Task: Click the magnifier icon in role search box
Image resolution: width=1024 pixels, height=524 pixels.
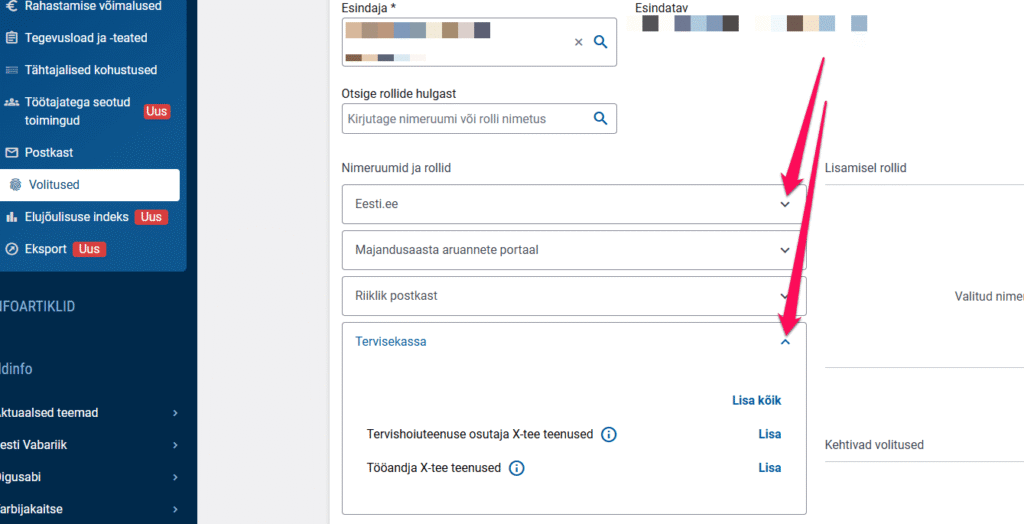Action: coord(600,118)
